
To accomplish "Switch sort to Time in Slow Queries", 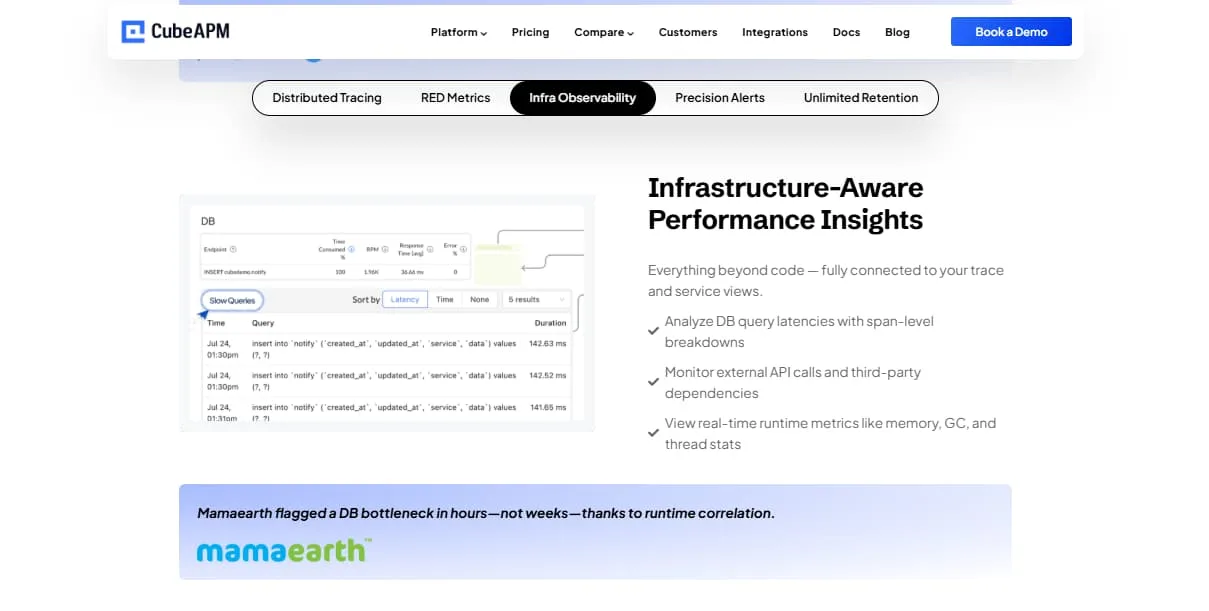I will point(445,299).
